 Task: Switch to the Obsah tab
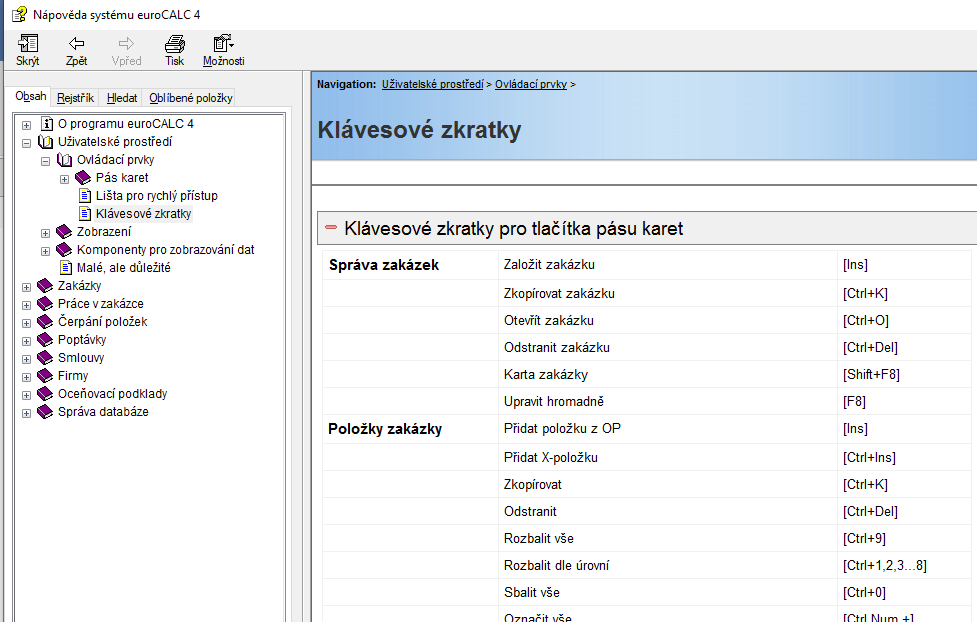[31, 96]
